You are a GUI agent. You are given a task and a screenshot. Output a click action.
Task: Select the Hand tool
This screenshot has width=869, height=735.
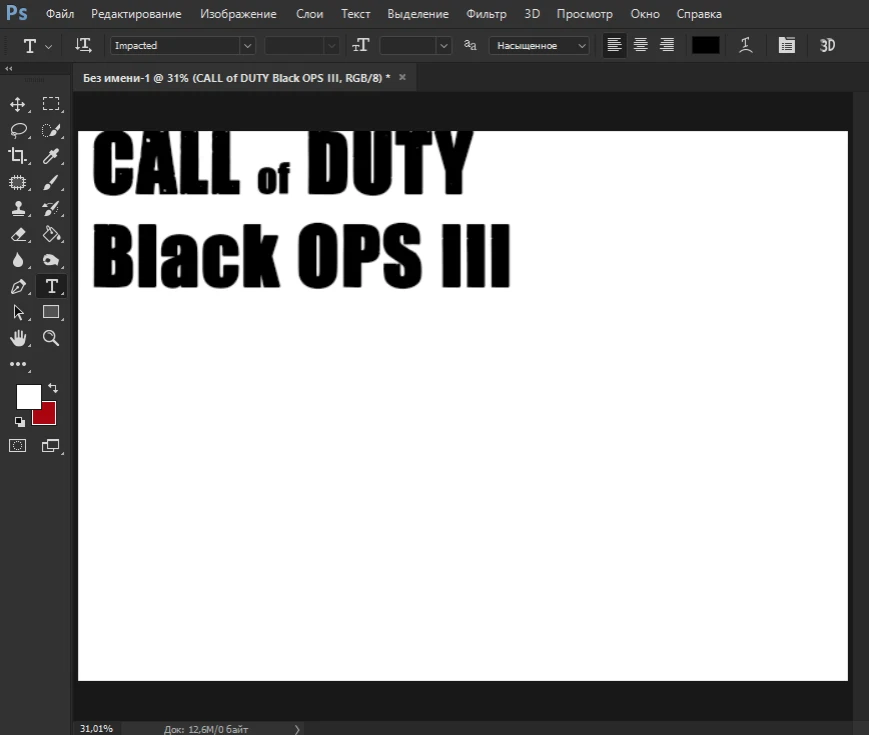[18, 338]
